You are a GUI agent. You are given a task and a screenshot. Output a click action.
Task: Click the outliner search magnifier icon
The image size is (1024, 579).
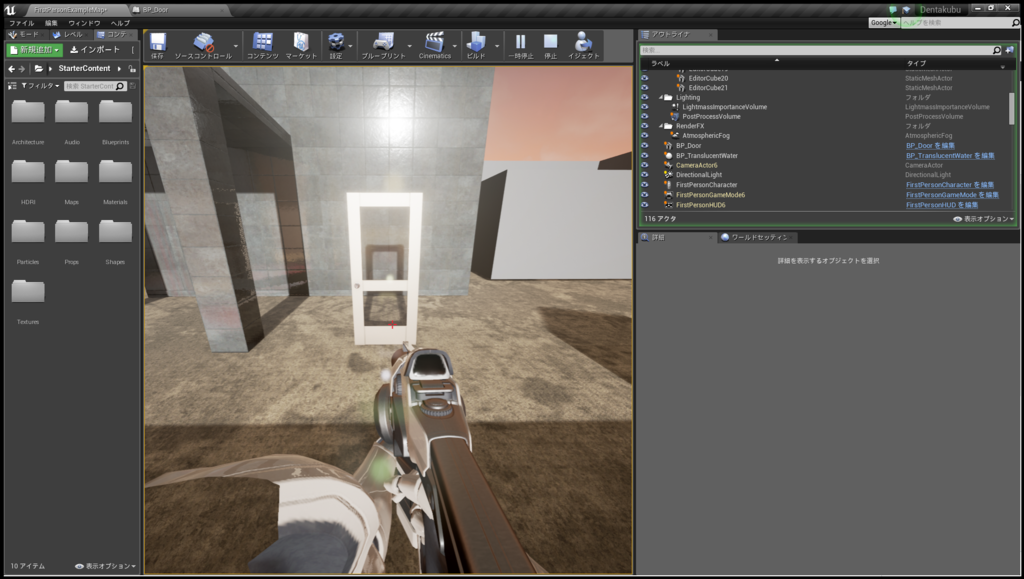pos(997,50)
